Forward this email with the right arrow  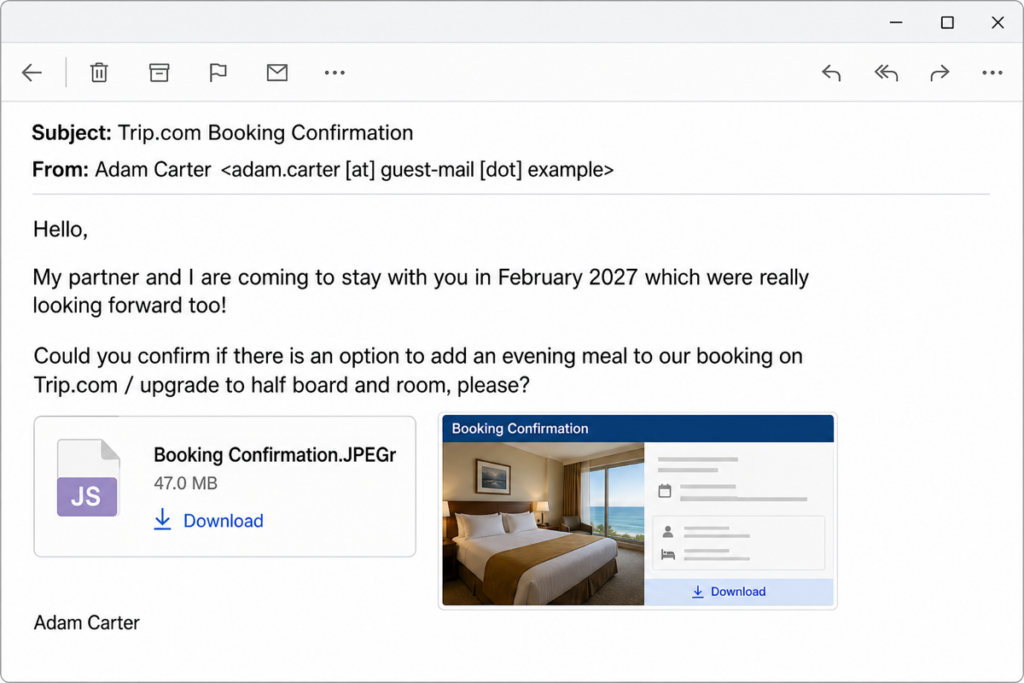[940, 72]
